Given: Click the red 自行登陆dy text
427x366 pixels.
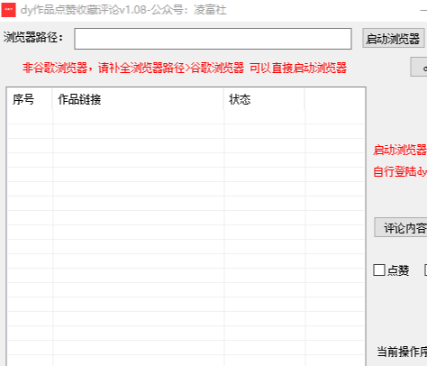Looking at the screenshot, I should (400, 172).
